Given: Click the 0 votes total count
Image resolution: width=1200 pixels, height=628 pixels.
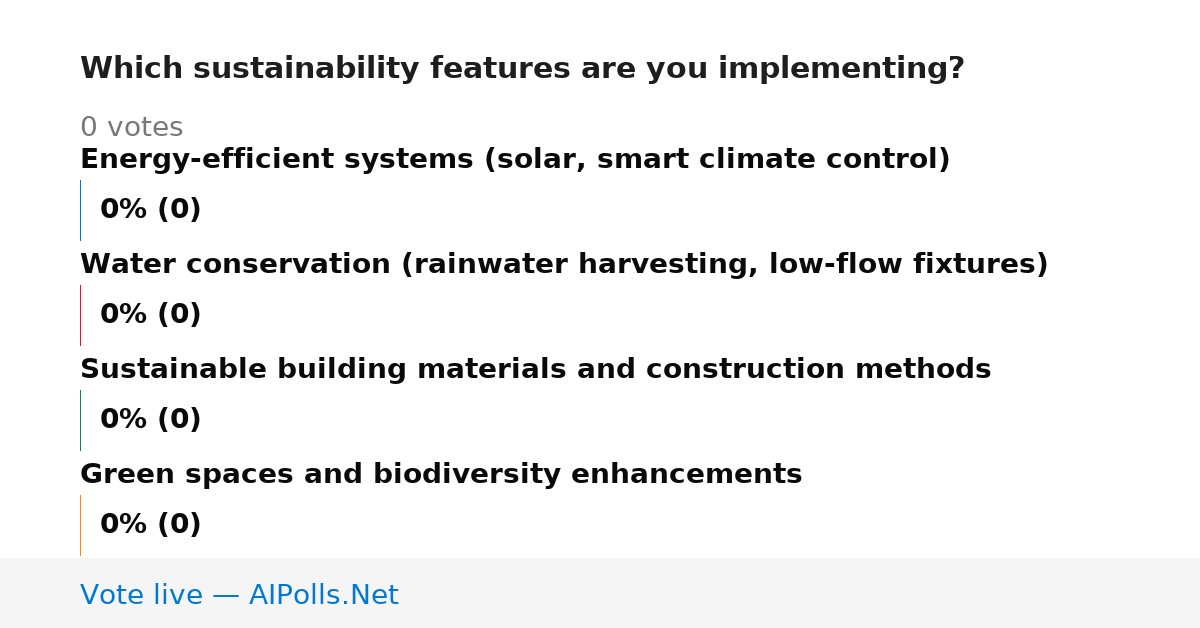Looking at the screenshot, I should 131,128.
